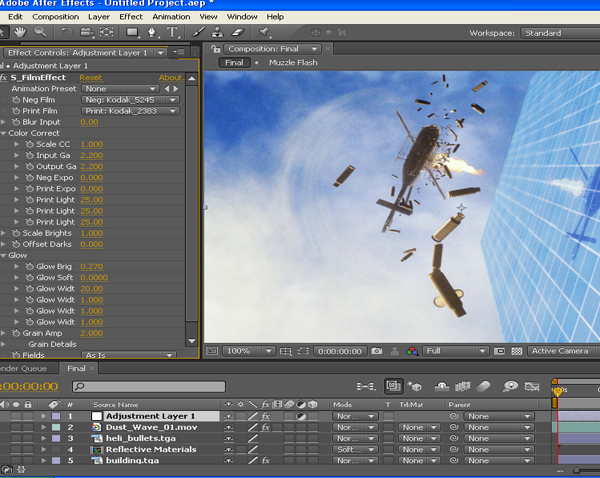The width and height of the screenshot is (600, 478).
Task: Click the timeline layer search field
Action: pos(149,387)
